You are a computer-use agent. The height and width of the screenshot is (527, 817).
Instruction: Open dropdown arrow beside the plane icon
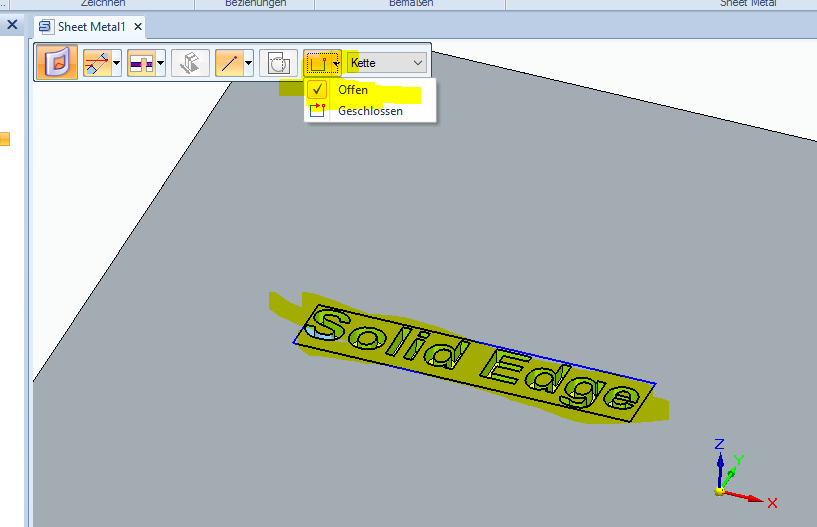click(x=117, y=63)
